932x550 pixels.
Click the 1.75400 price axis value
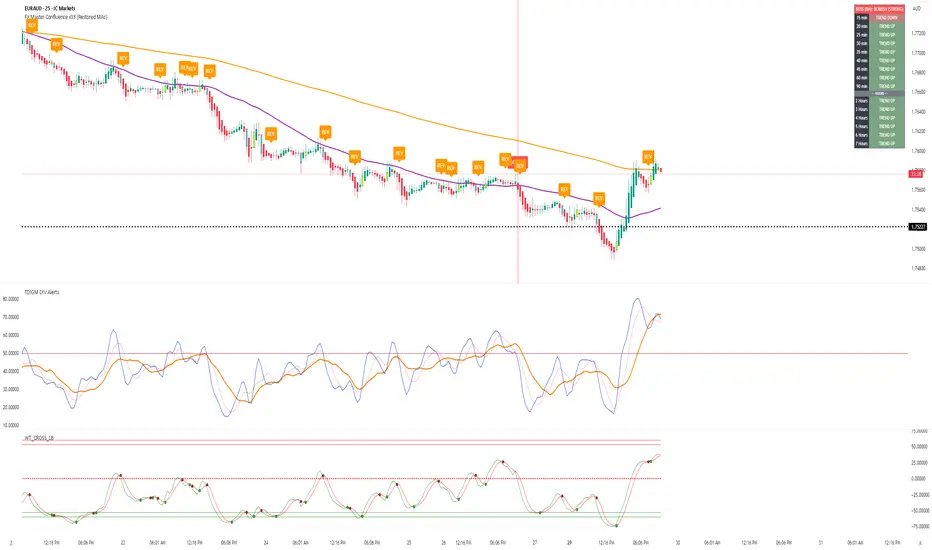point(918,209)
